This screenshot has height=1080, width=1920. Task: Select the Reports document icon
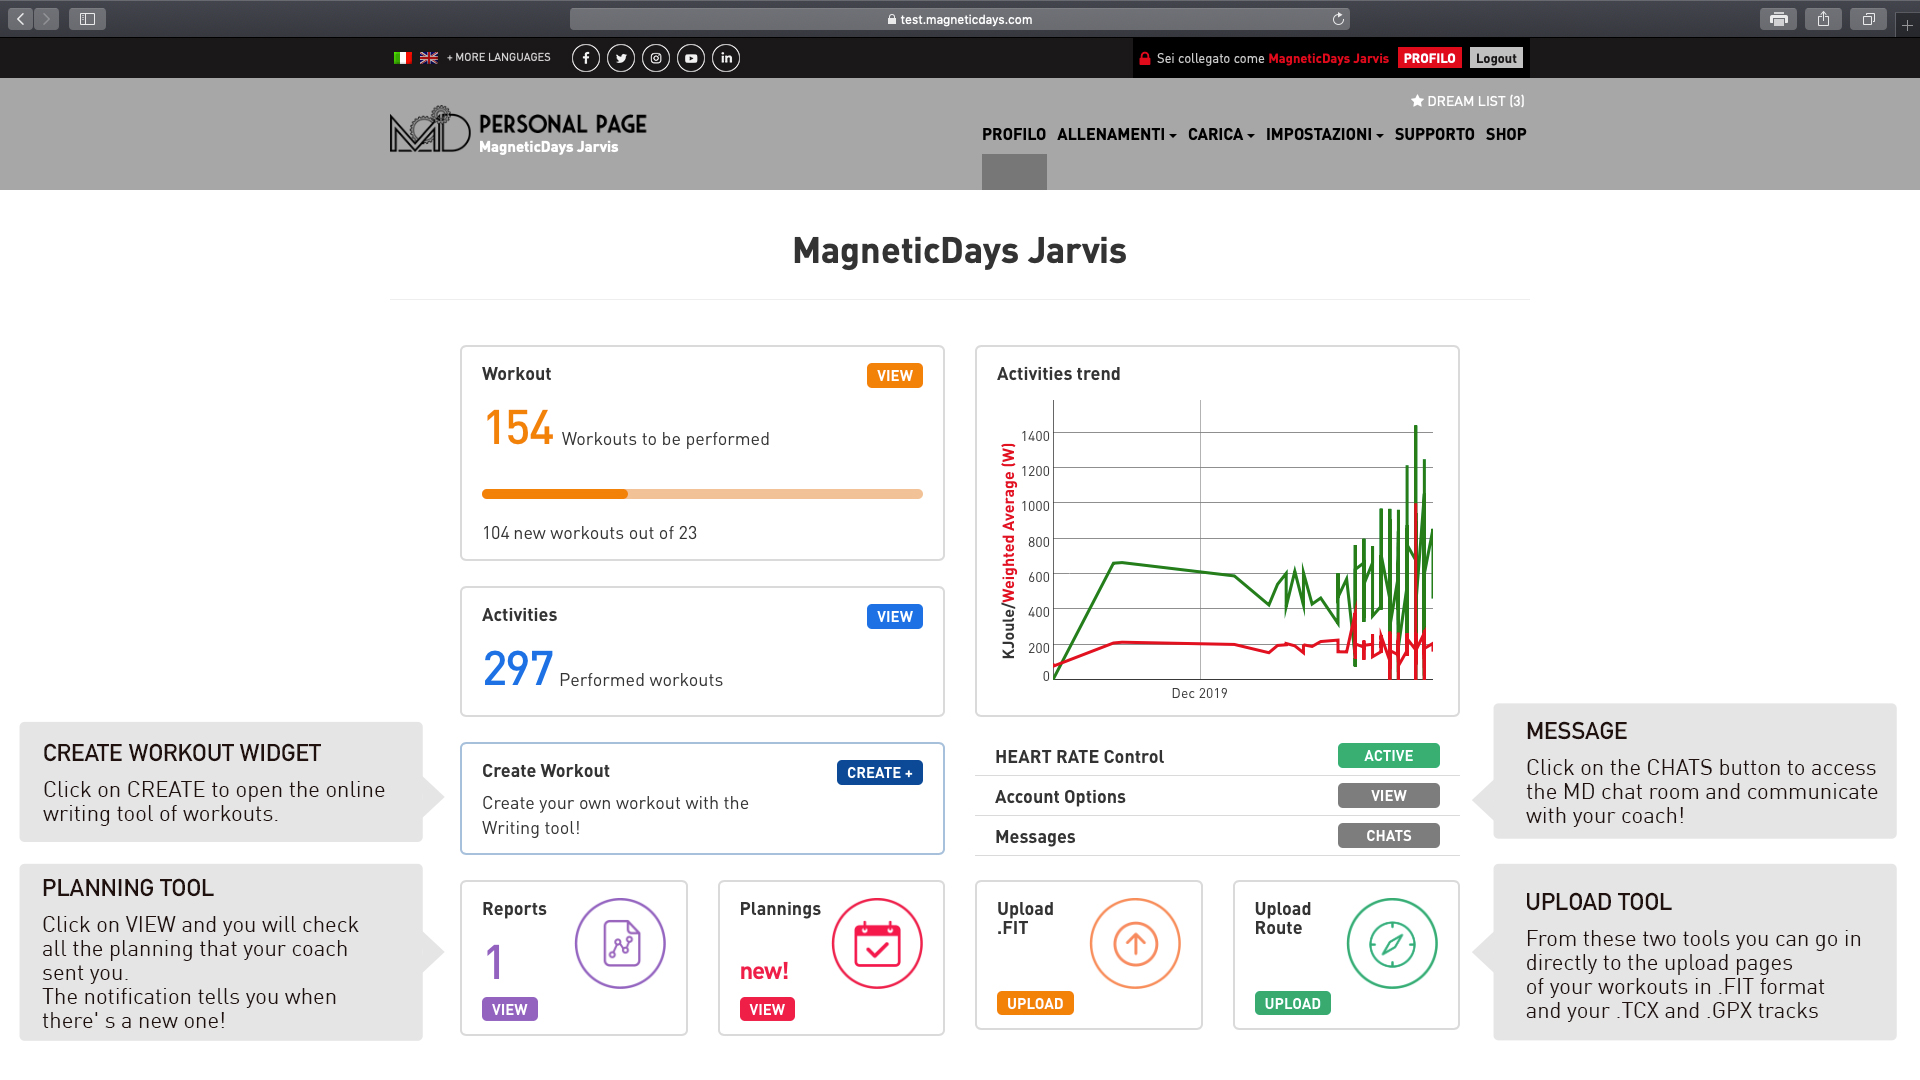619,943
